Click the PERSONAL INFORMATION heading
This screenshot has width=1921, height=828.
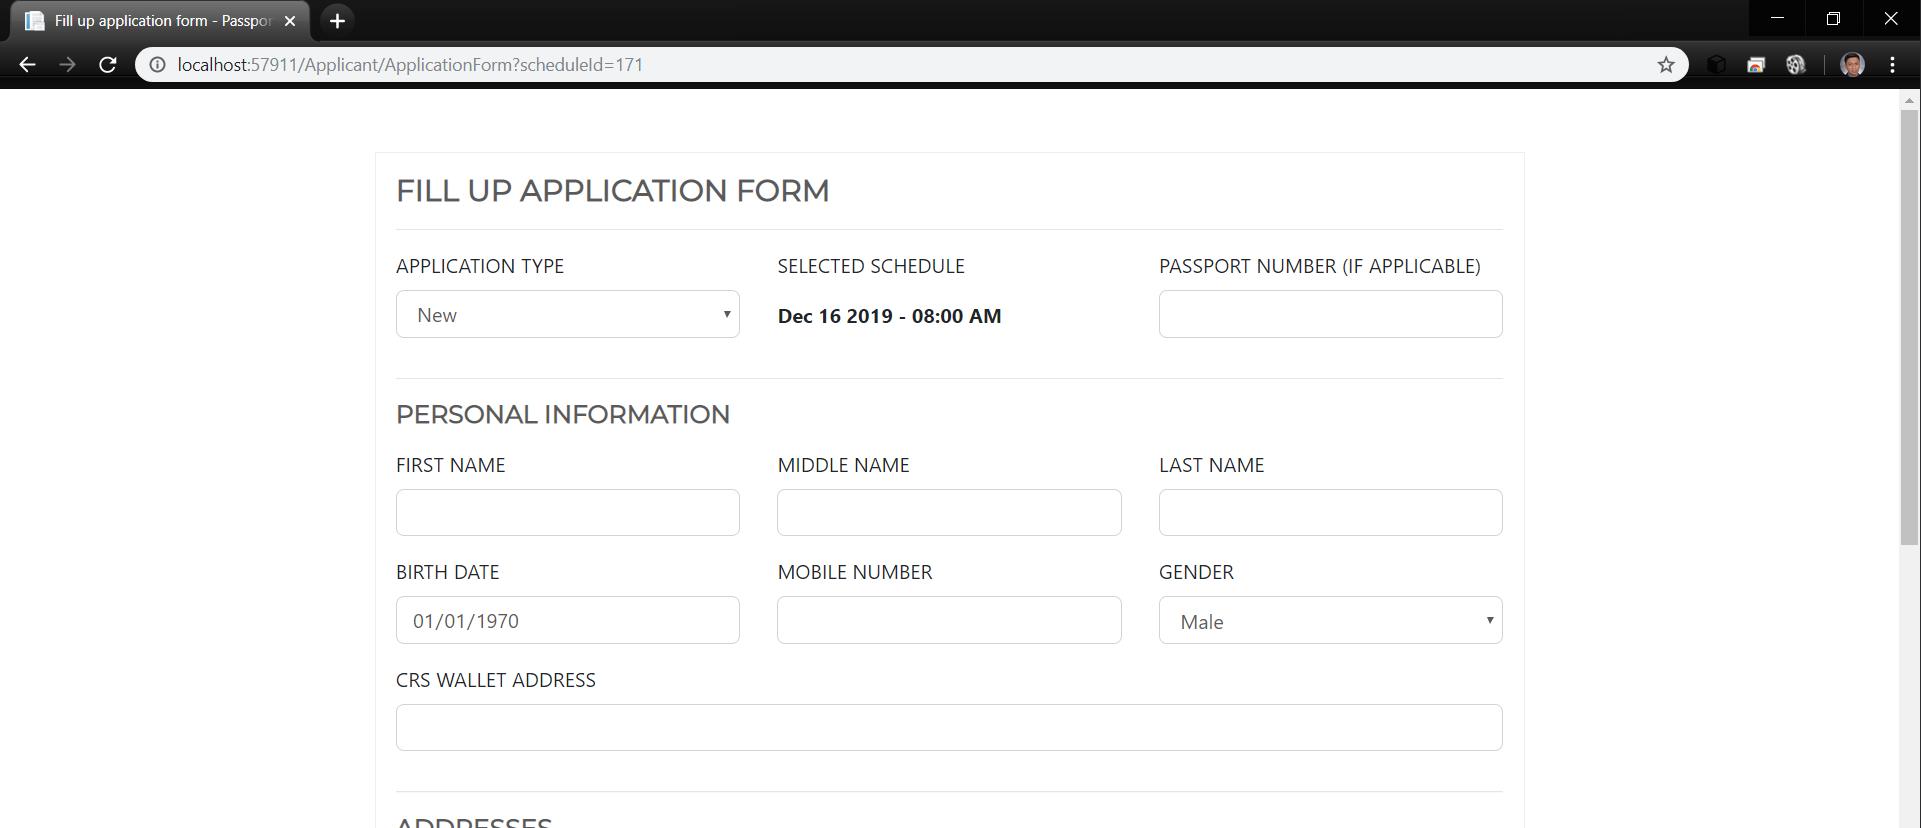(563, 414)
